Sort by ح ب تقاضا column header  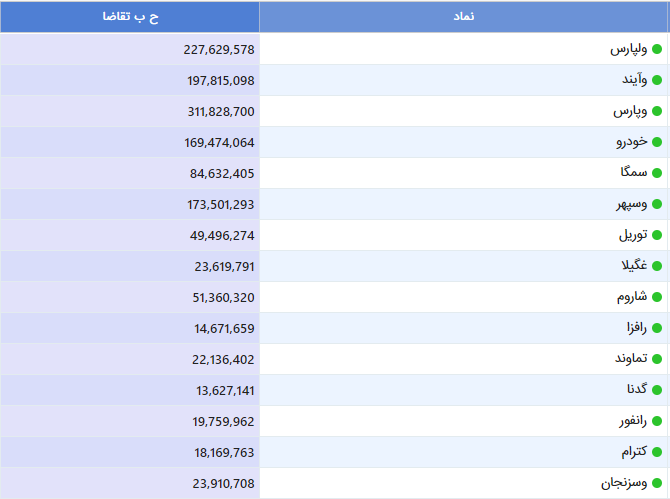(x=130, y=17)
